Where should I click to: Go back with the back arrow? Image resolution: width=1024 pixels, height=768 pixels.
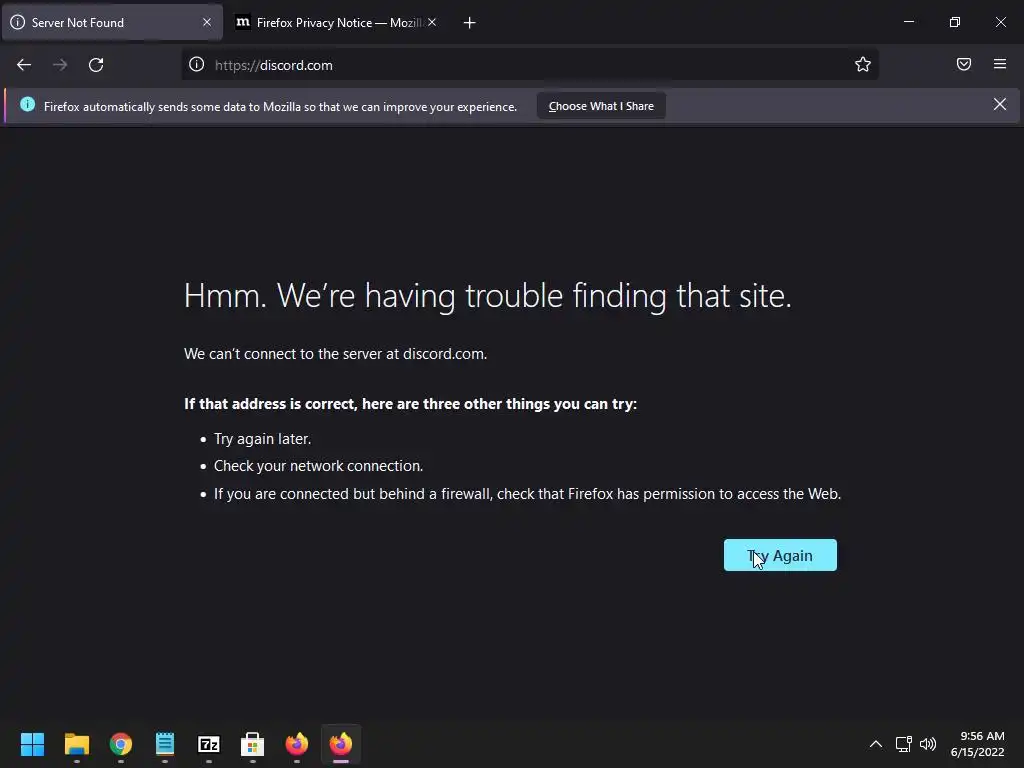click(x=24, y=65)
